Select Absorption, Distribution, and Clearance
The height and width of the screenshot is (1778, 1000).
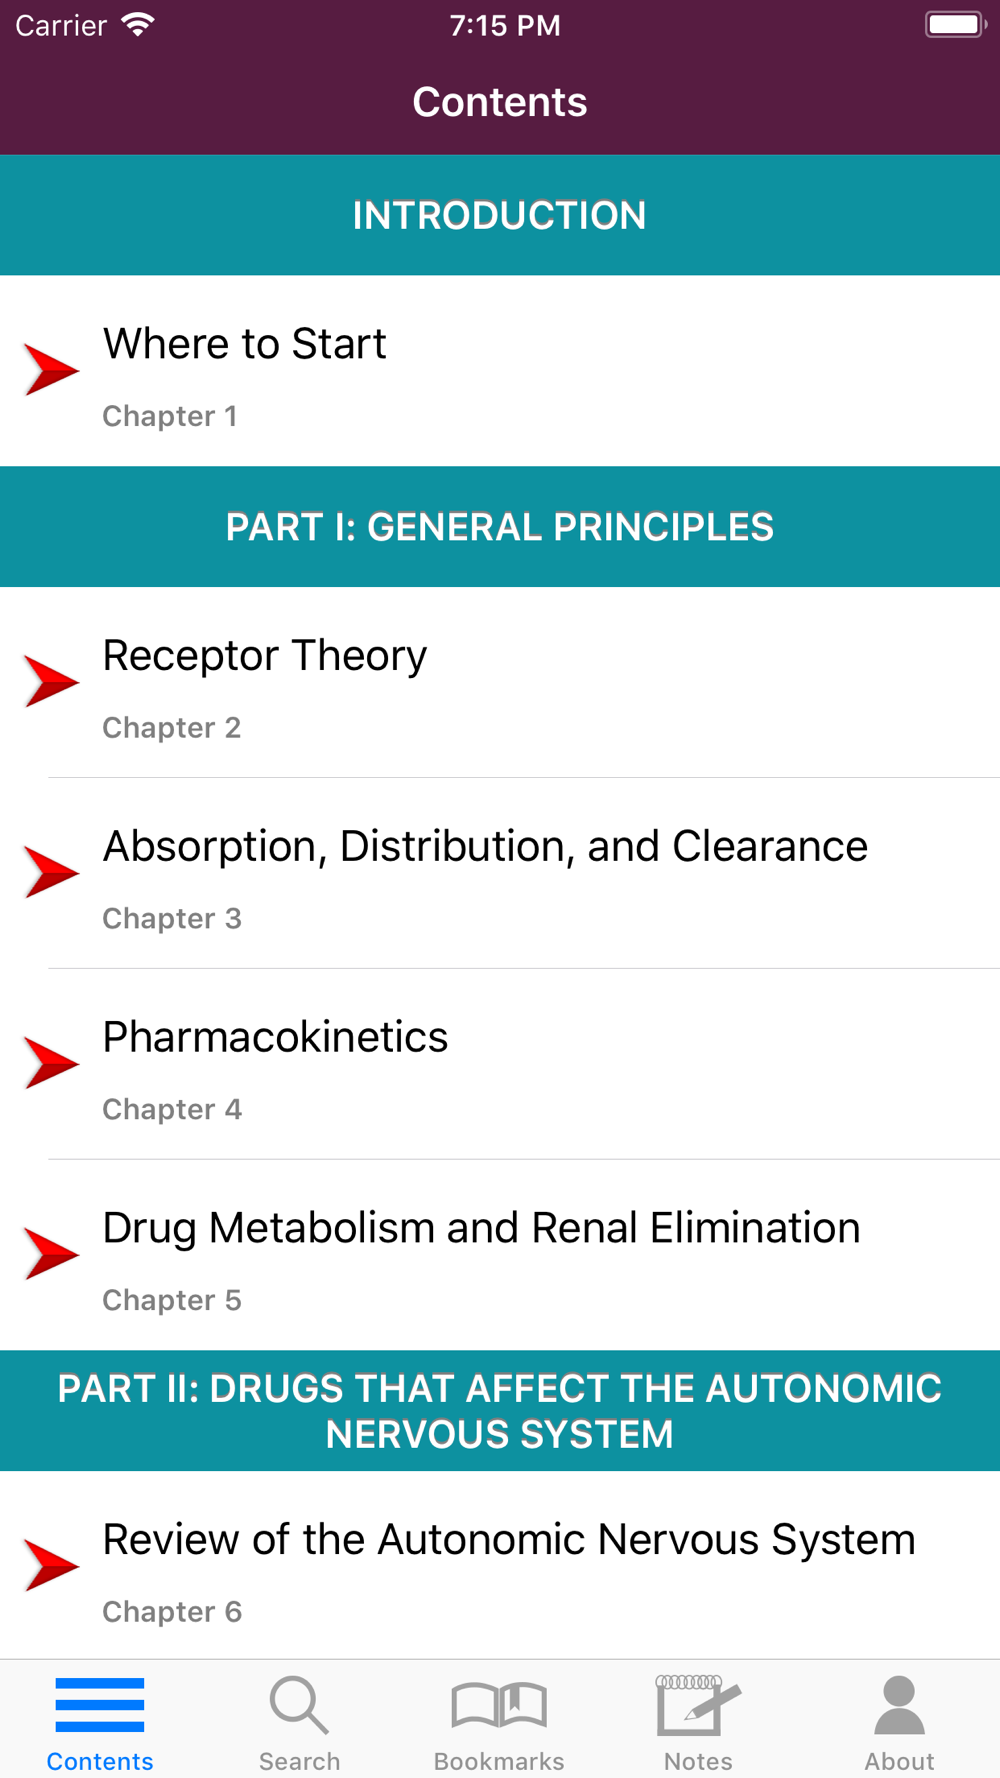pos(500,873)
